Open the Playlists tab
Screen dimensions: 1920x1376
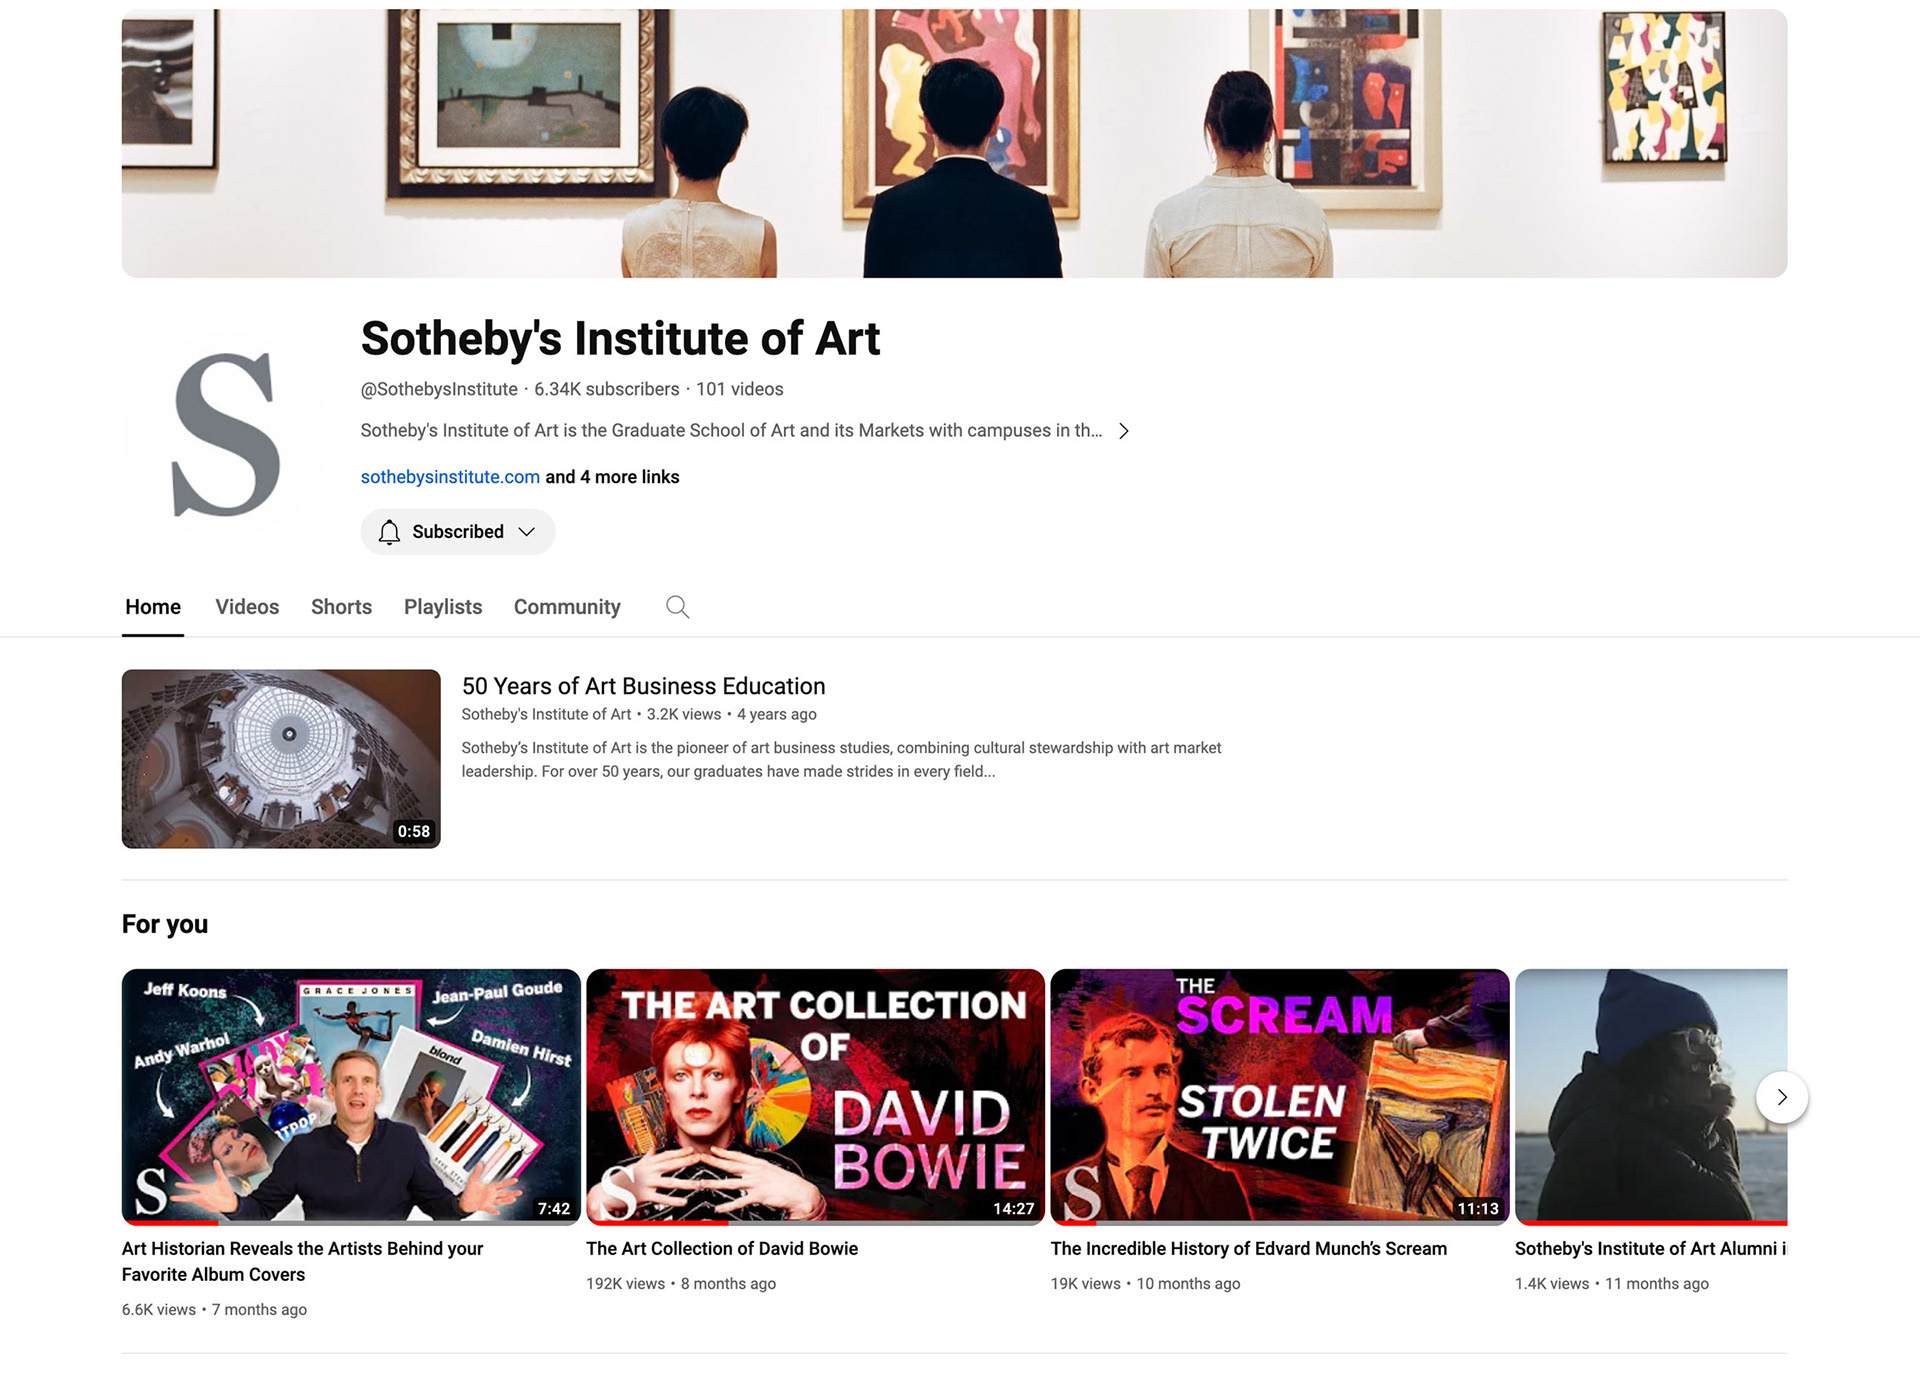[443, 607]
